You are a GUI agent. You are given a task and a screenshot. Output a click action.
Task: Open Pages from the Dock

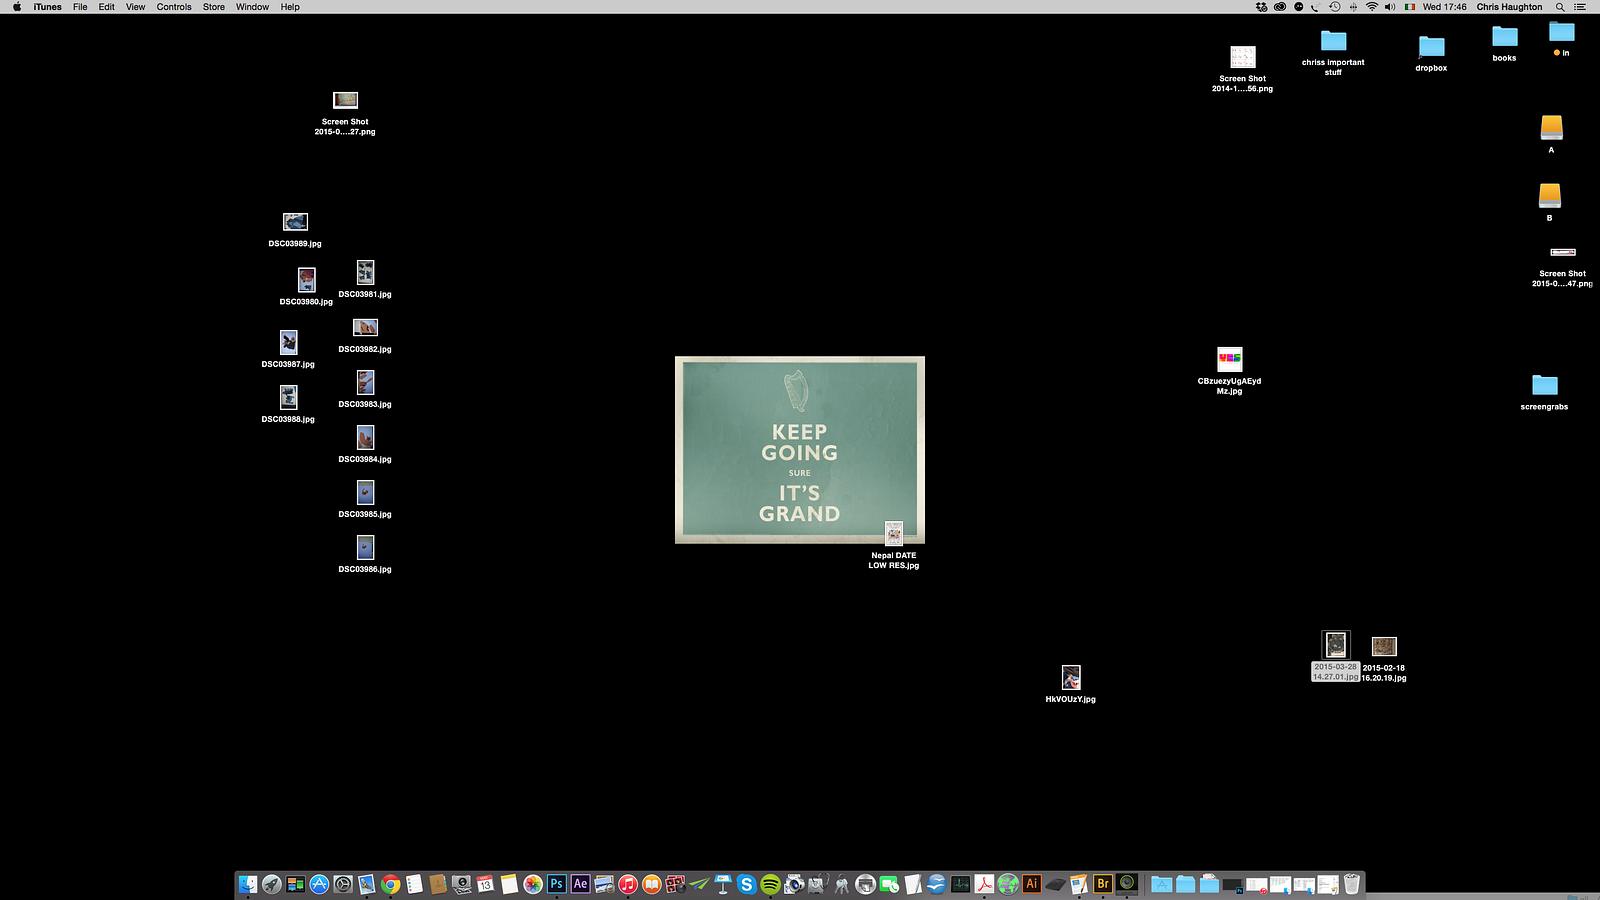coord(1079,884)
